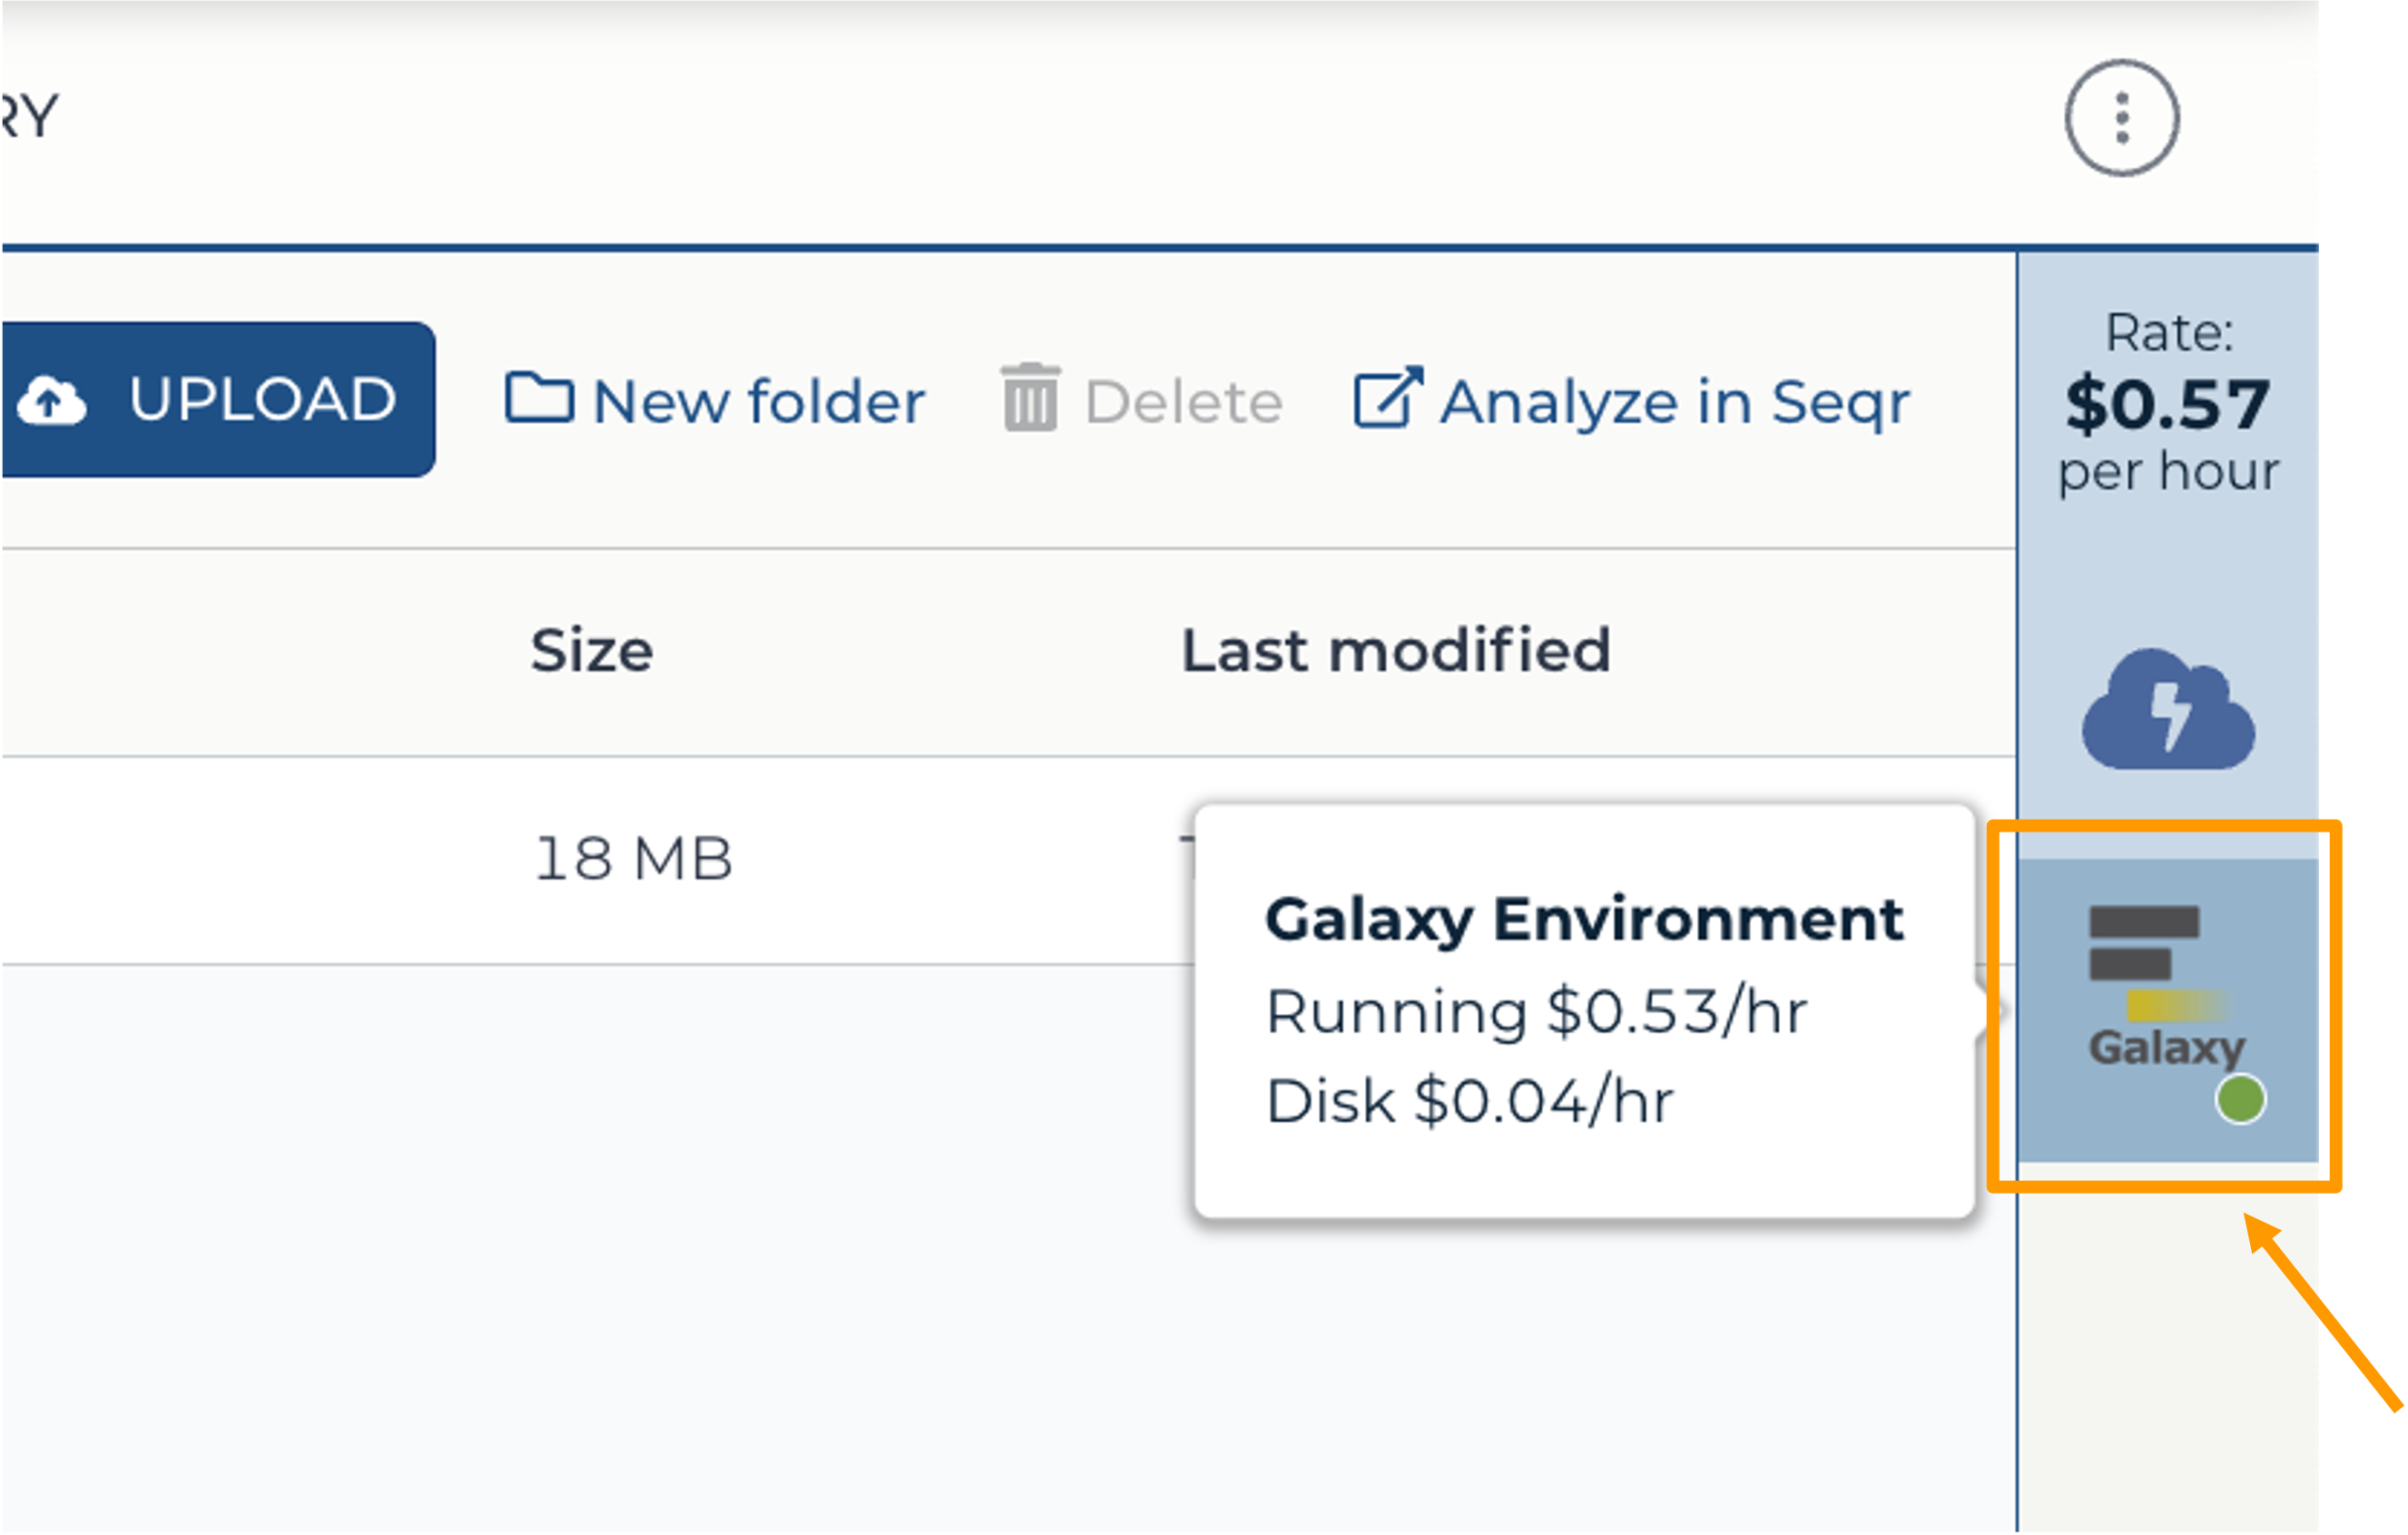Click the UPLOAD button

(218, 400)
